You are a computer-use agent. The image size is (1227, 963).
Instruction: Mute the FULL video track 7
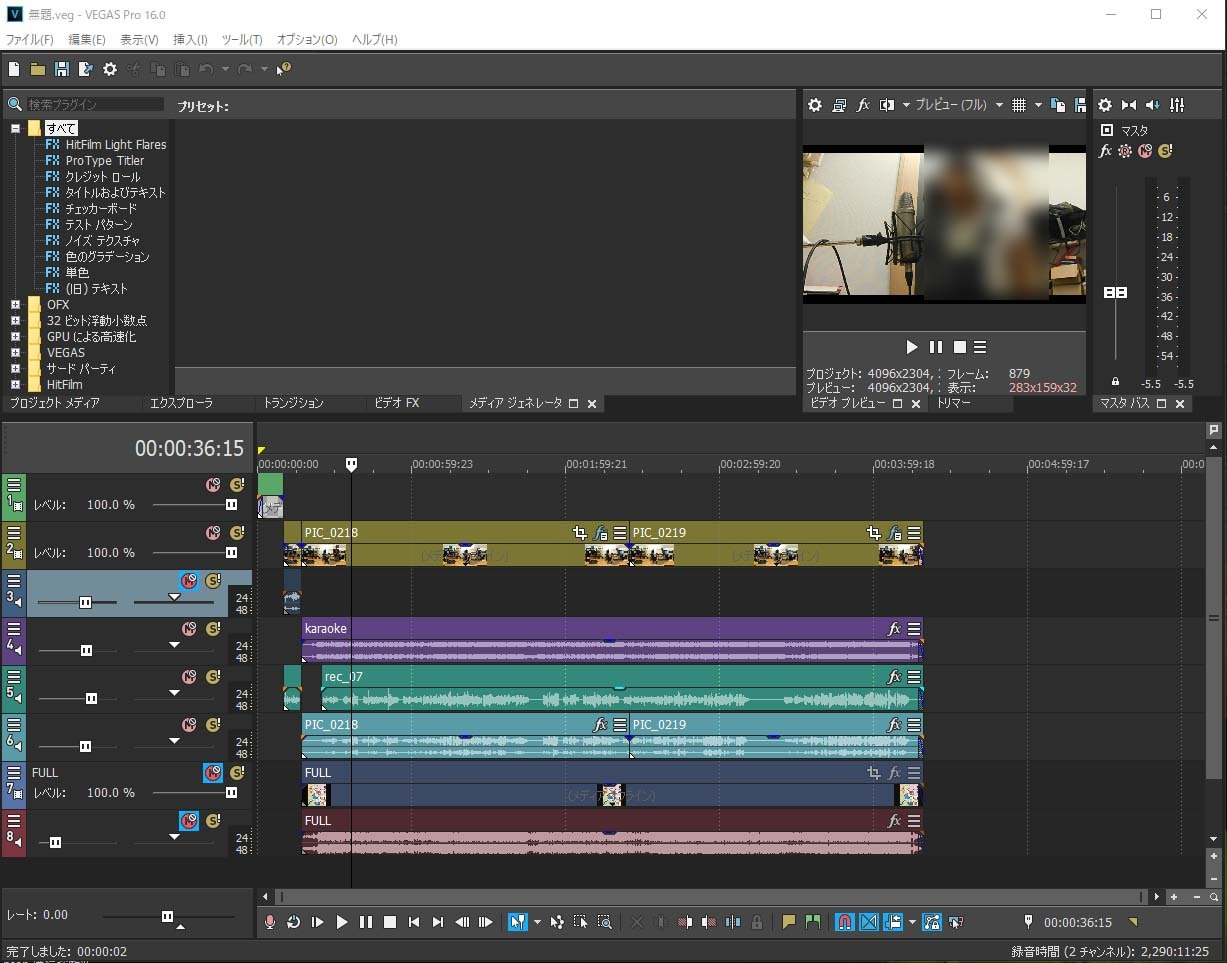[x=213, y=773]
